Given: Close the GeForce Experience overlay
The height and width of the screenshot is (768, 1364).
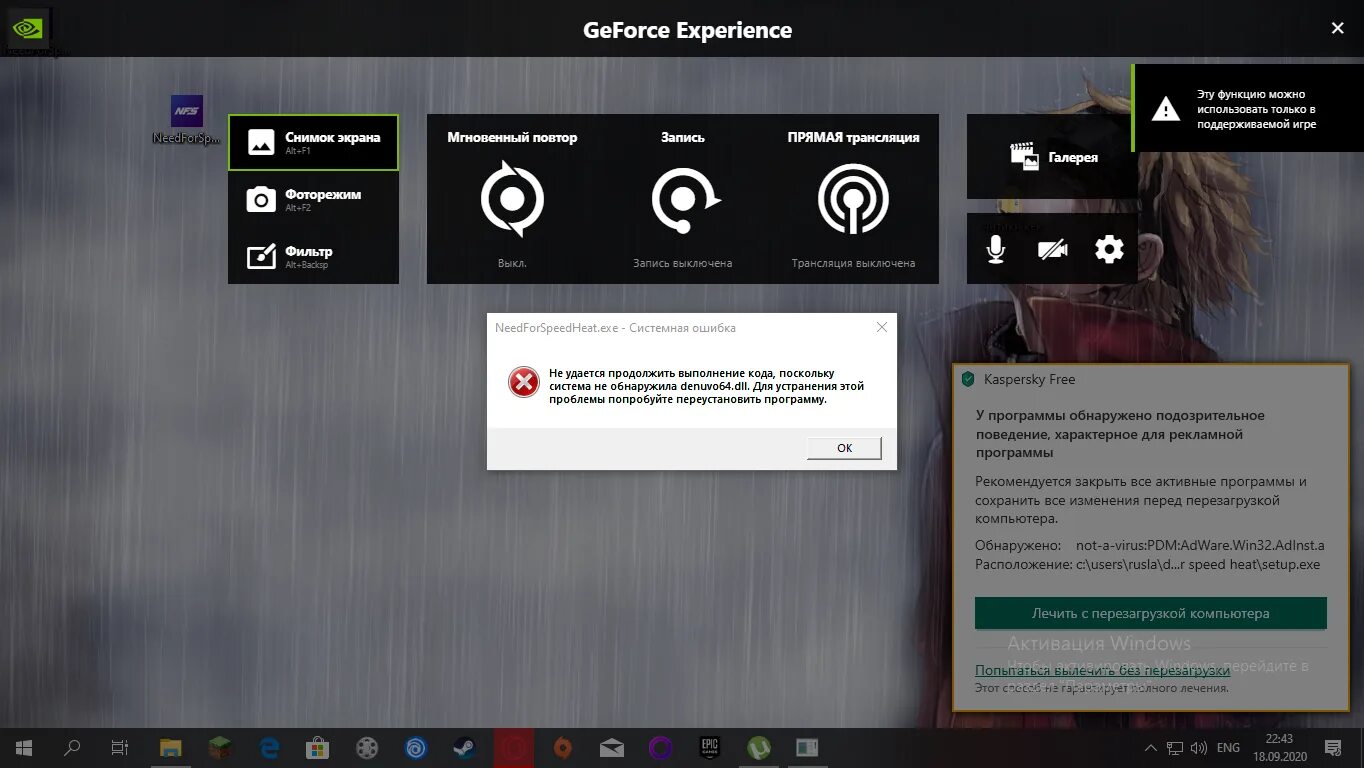Looking at the screenshot, I should point(1337,29).
